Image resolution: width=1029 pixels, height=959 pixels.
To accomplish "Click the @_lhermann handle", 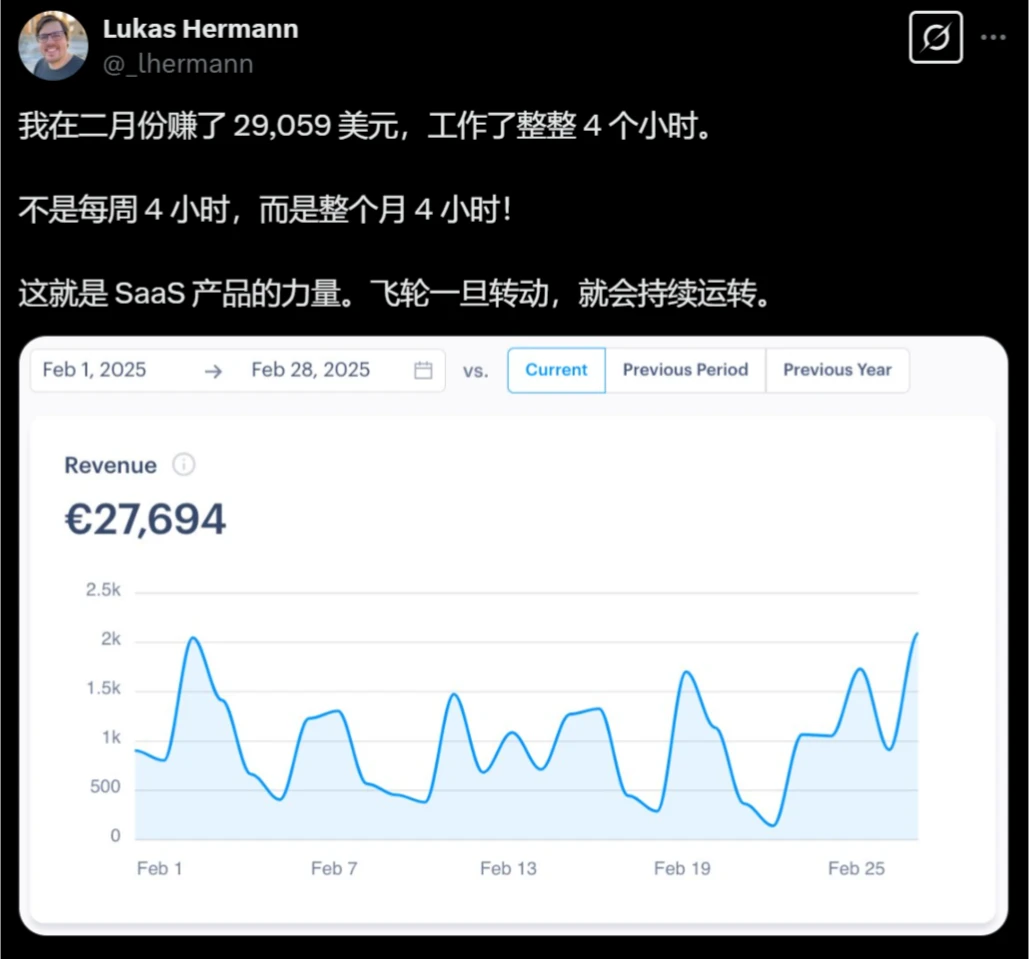I will (178, 64).
